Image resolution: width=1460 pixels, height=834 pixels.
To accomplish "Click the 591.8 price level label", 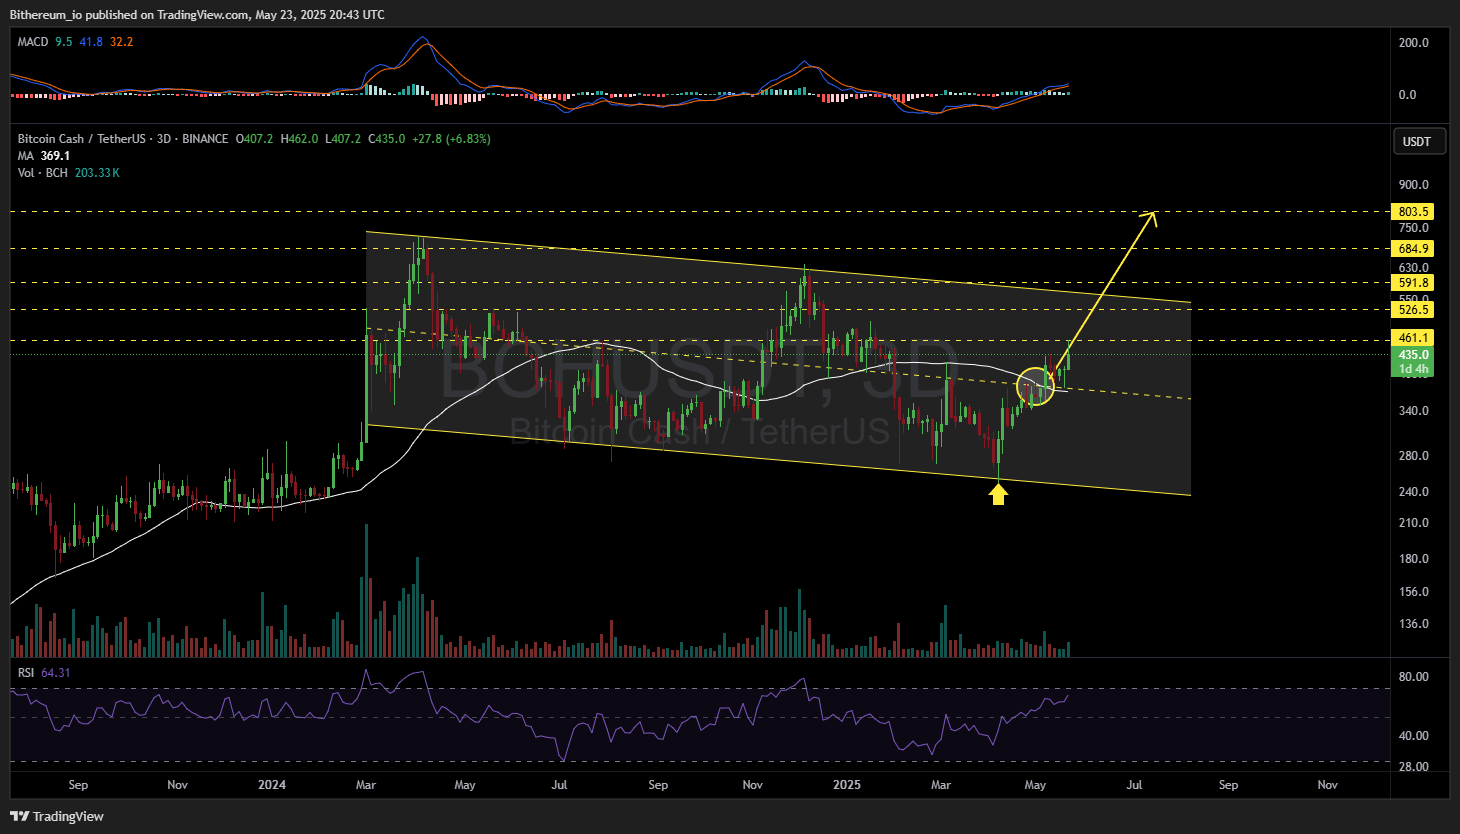I will 1413,283.
